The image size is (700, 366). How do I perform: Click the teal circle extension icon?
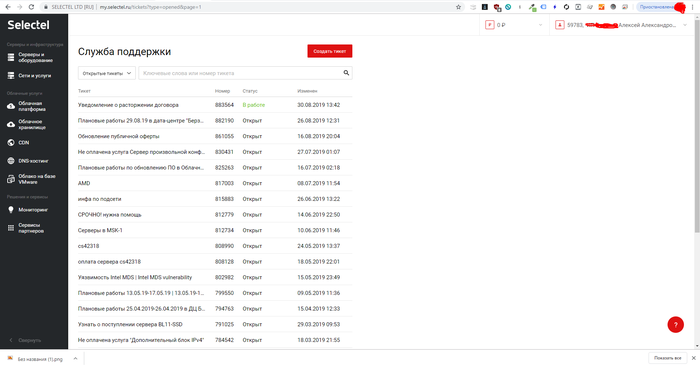point(508,7)
